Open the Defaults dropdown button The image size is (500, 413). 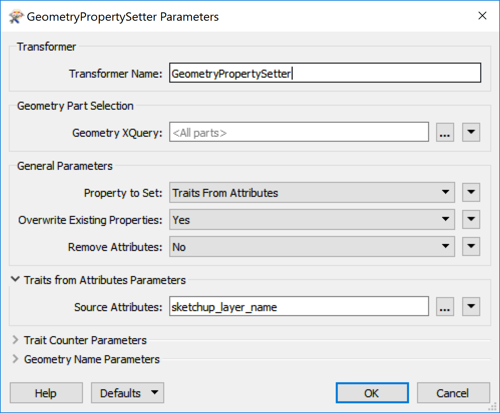click(127, 393)
